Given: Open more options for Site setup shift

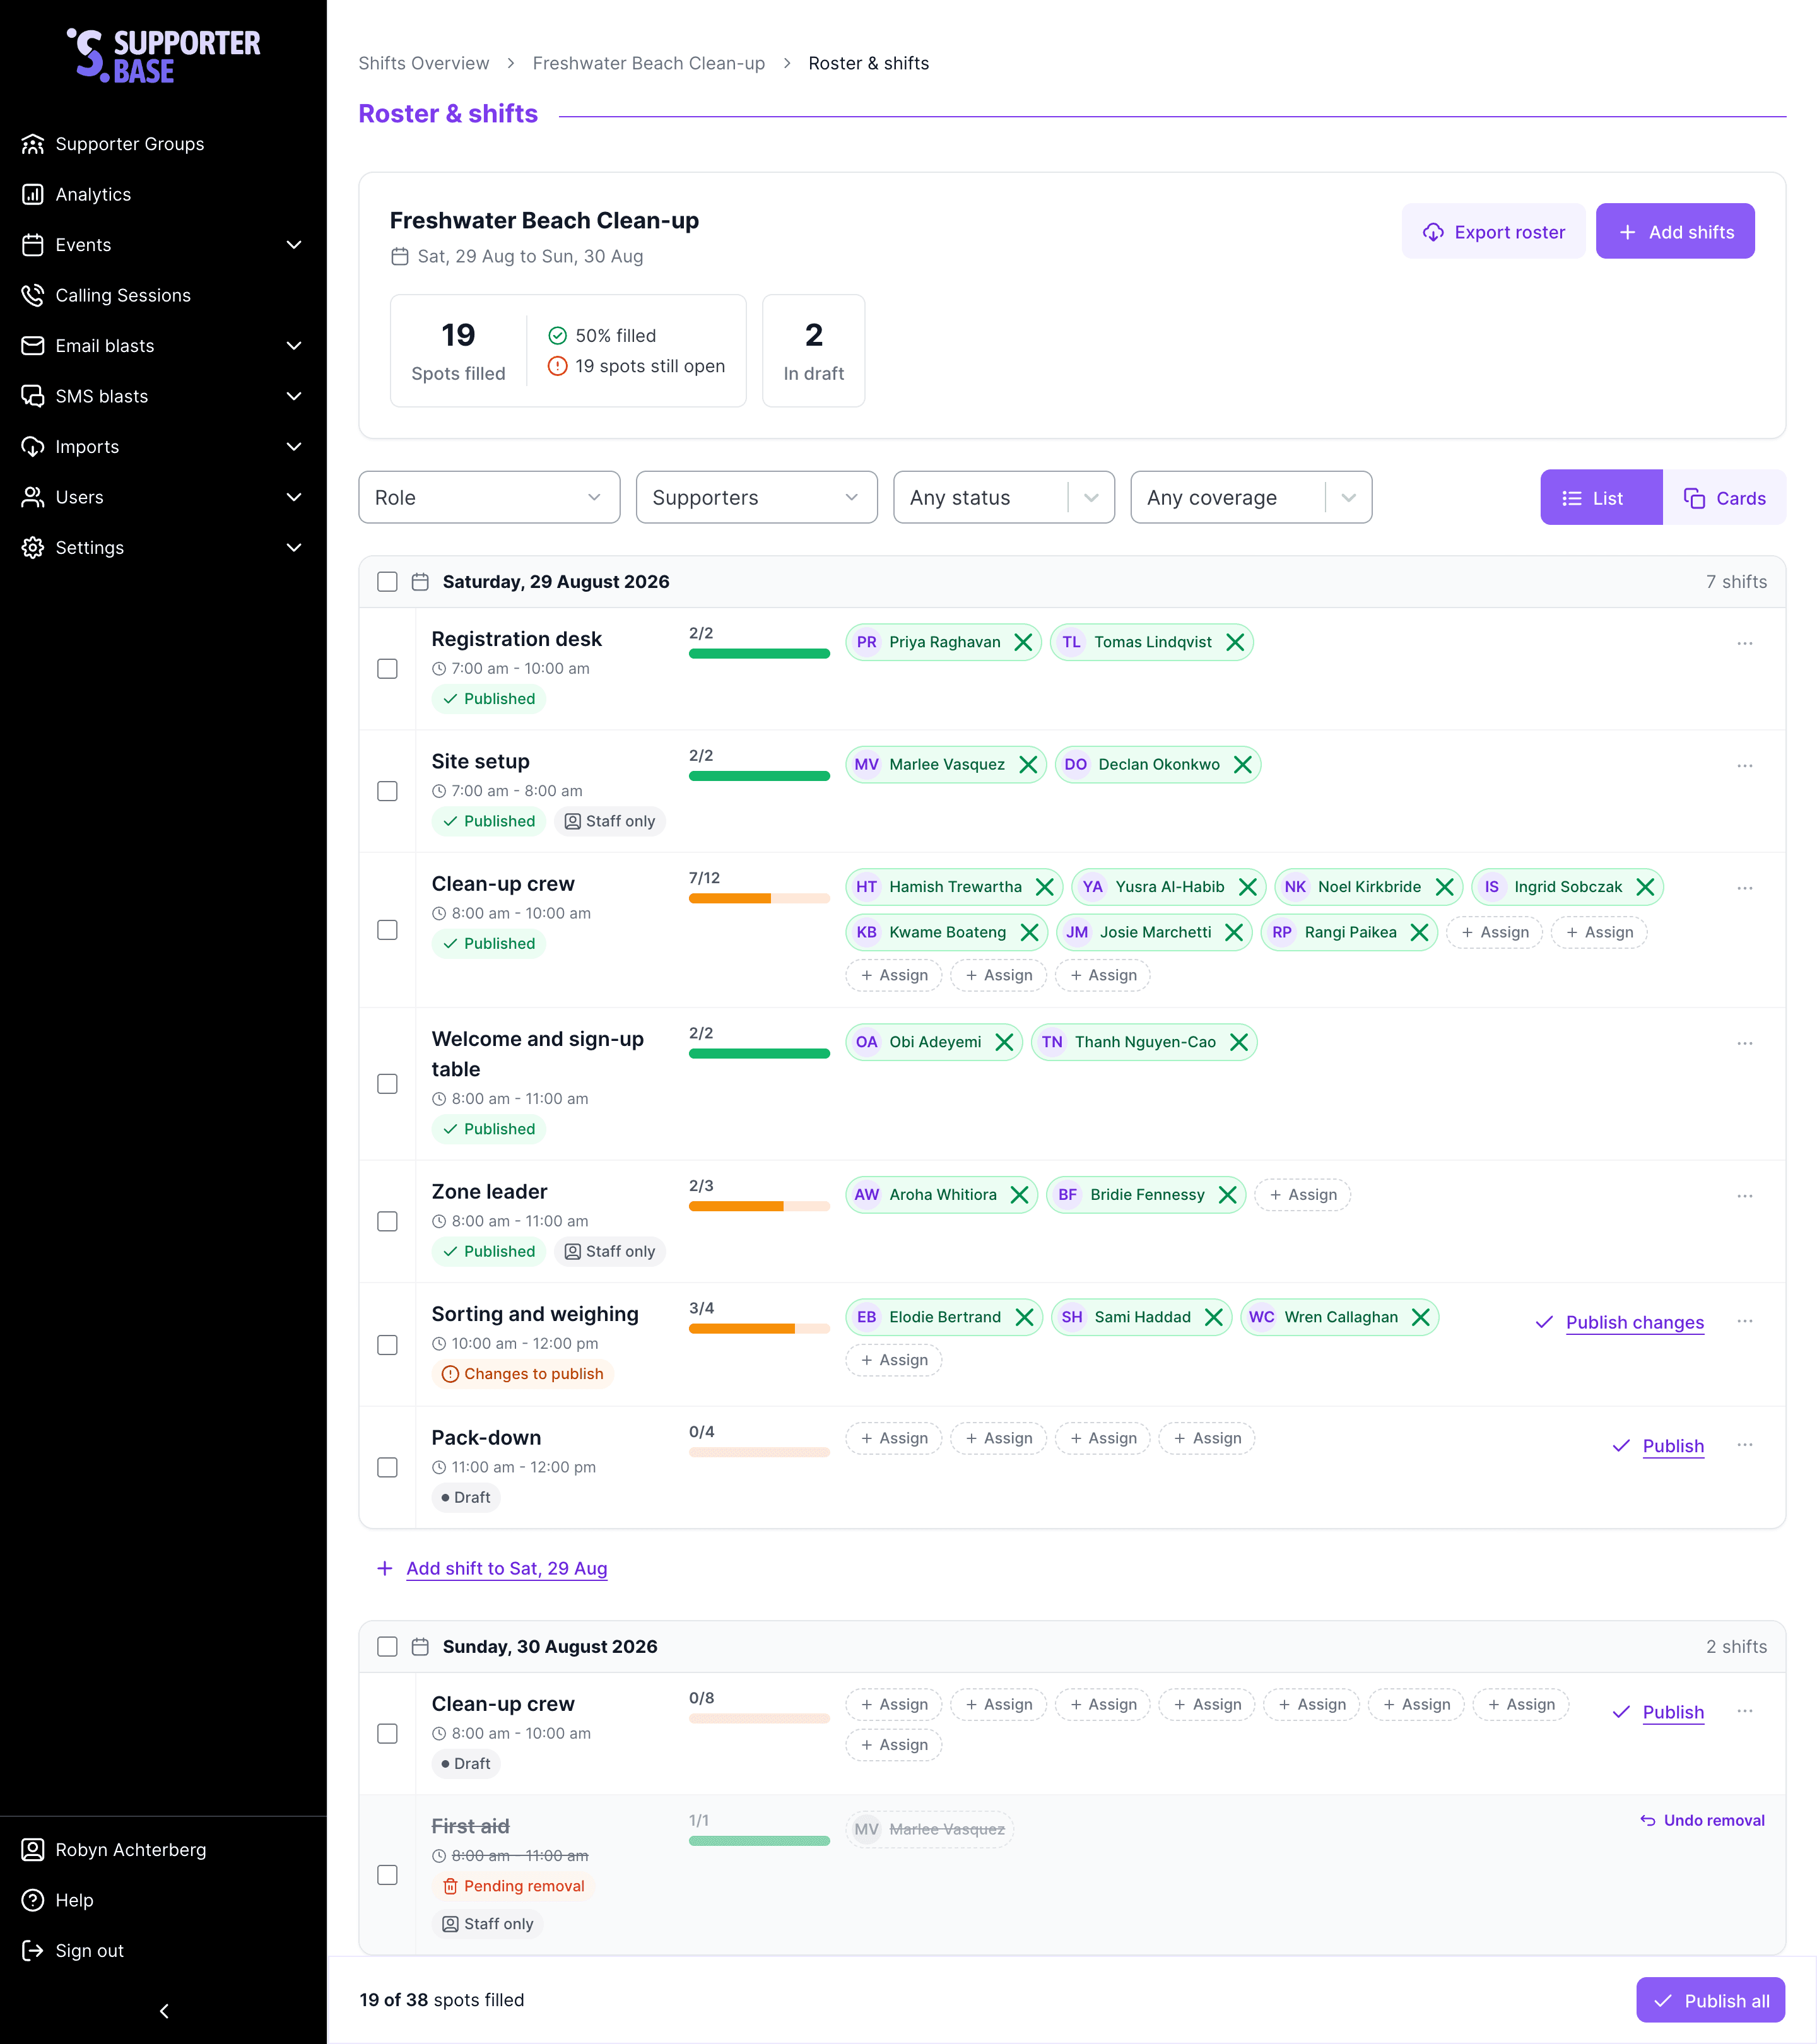Looking at the screenshot, I should (1745, 766).
